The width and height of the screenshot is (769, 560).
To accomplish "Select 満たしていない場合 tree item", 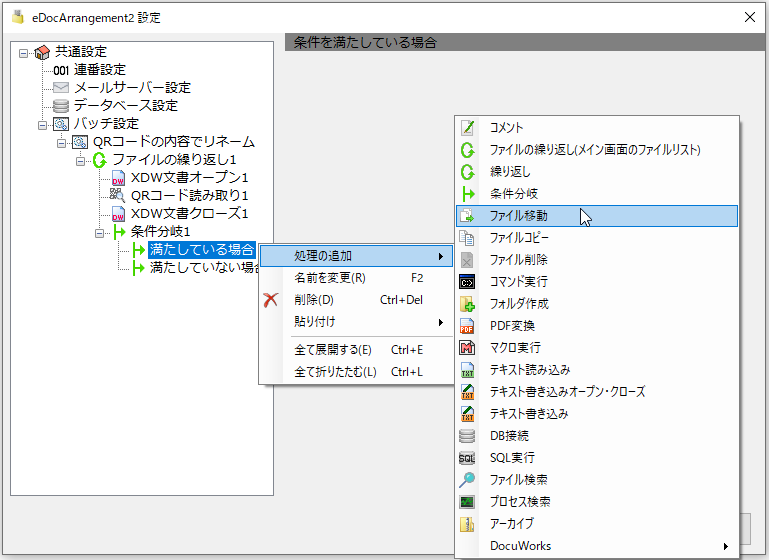I will (x=205, y=267).
